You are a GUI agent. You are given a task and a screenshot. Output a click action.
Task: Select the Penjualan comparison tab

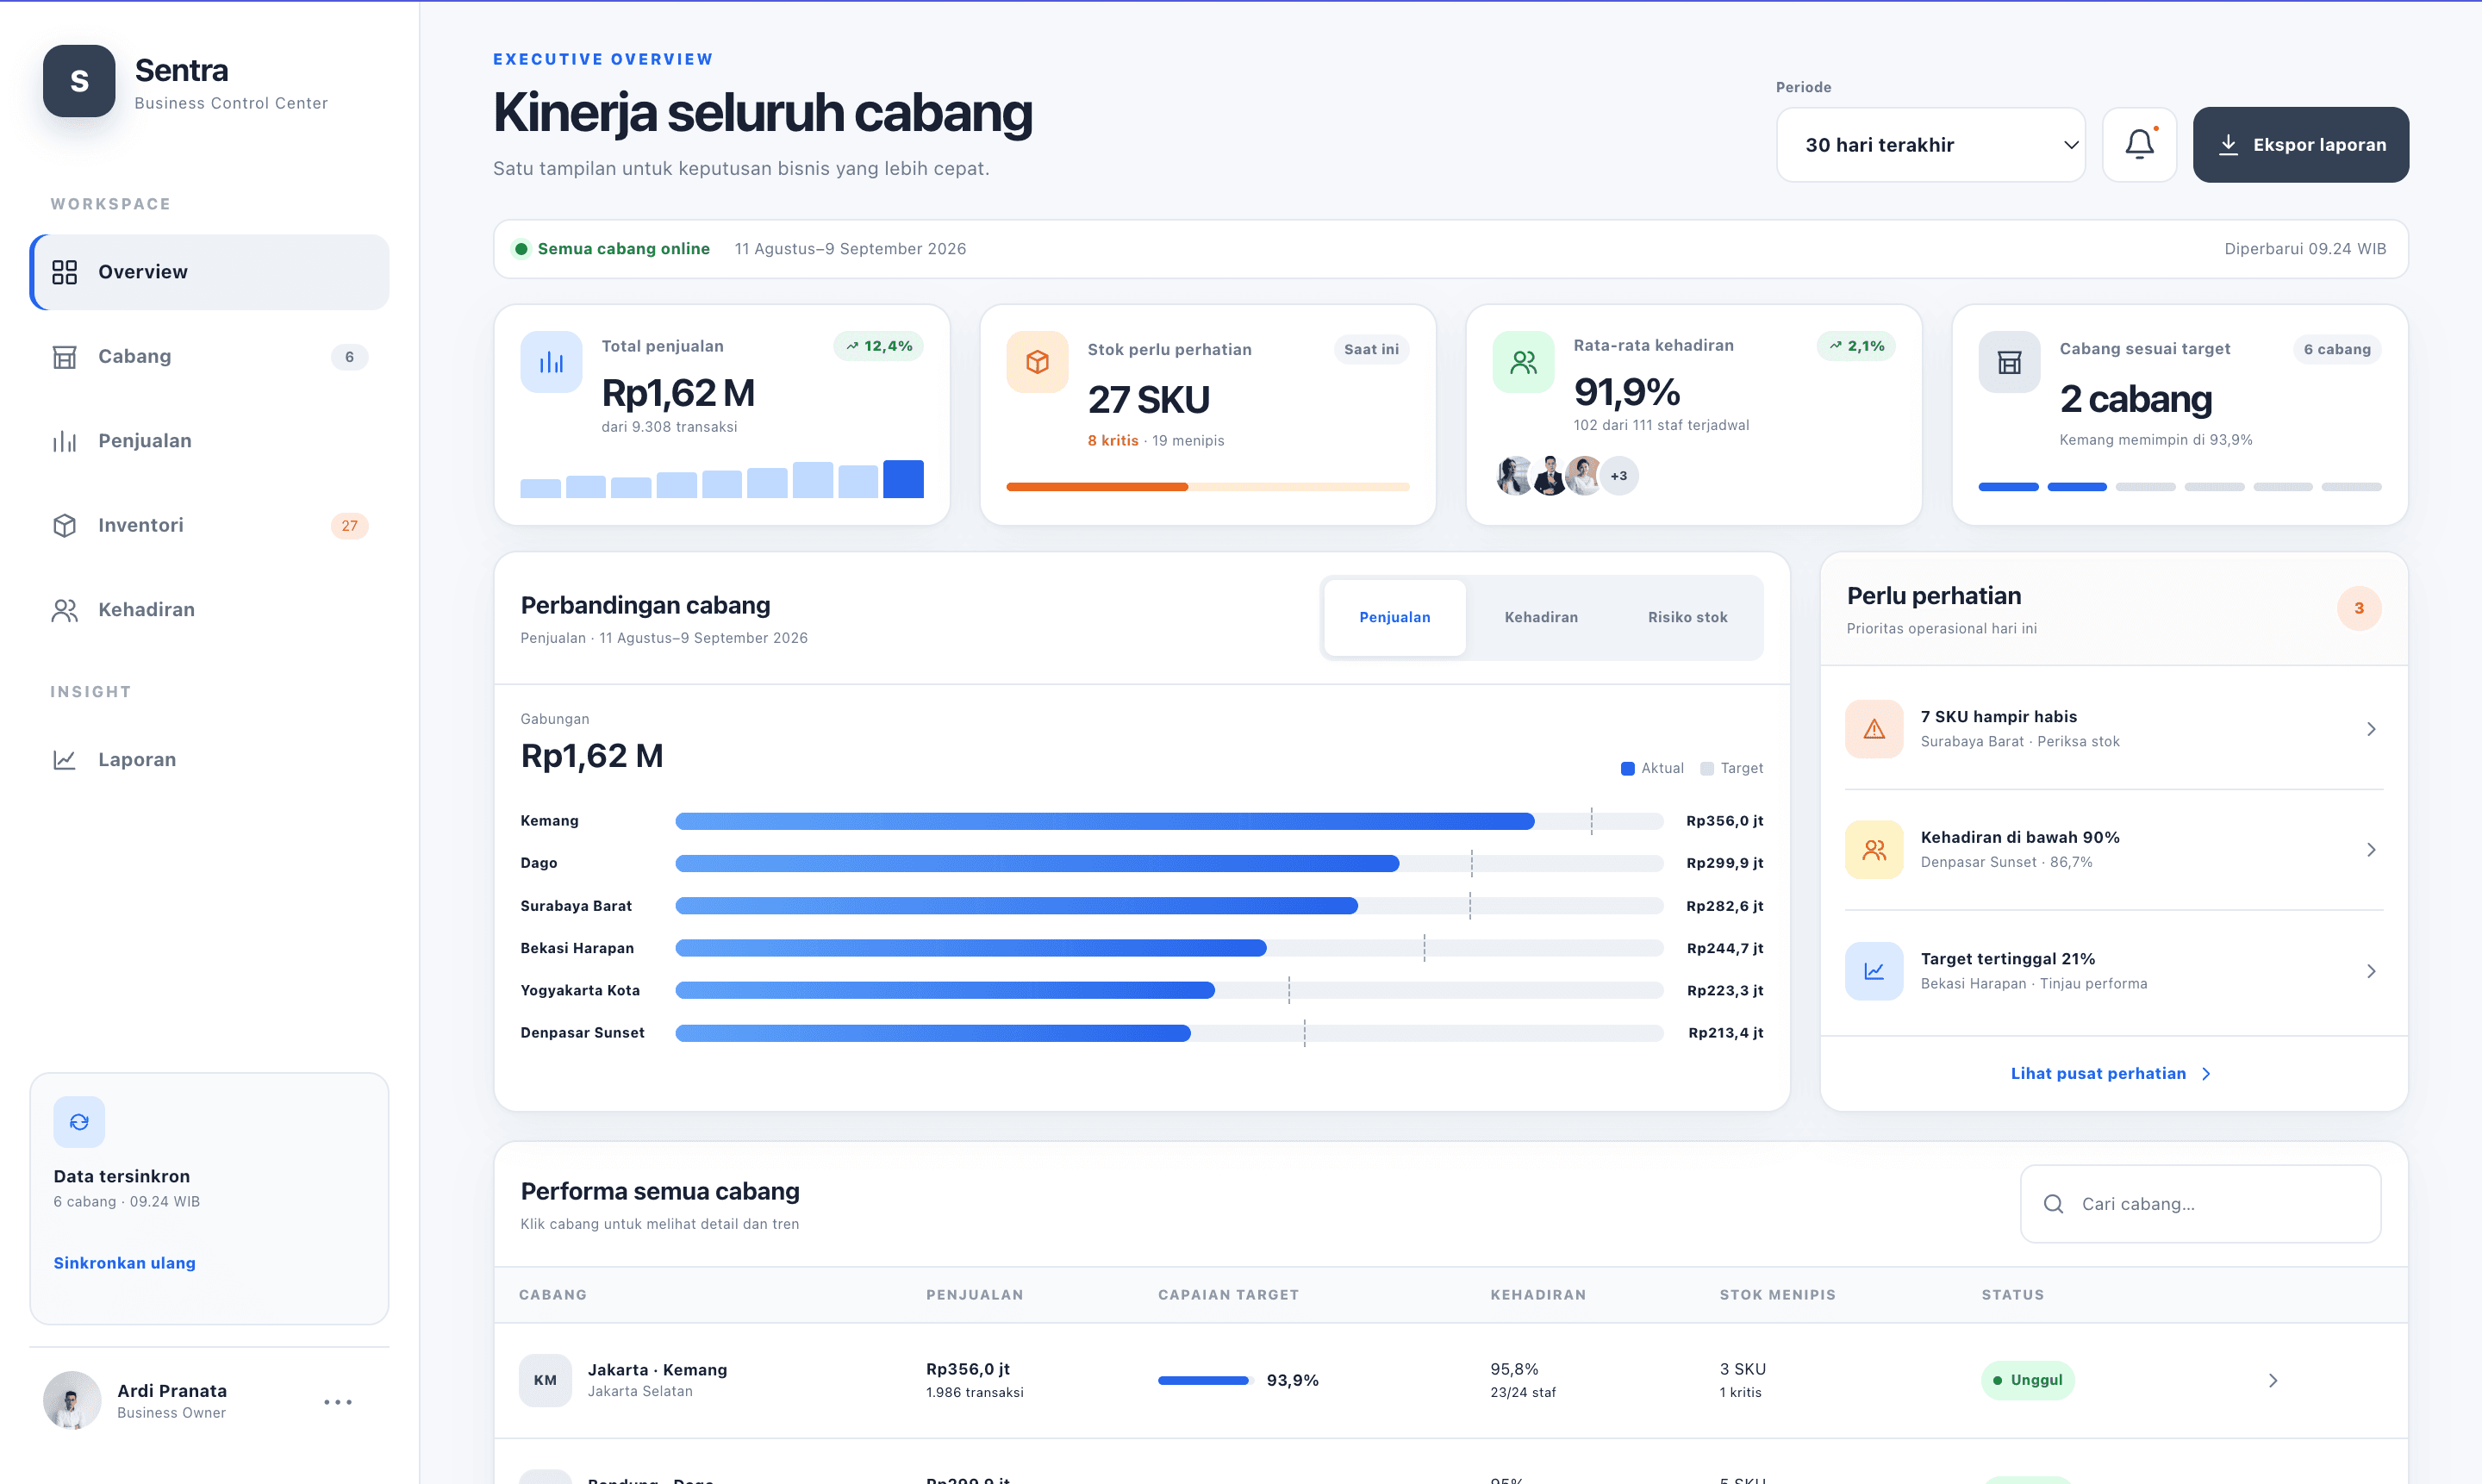point(1395,617)
